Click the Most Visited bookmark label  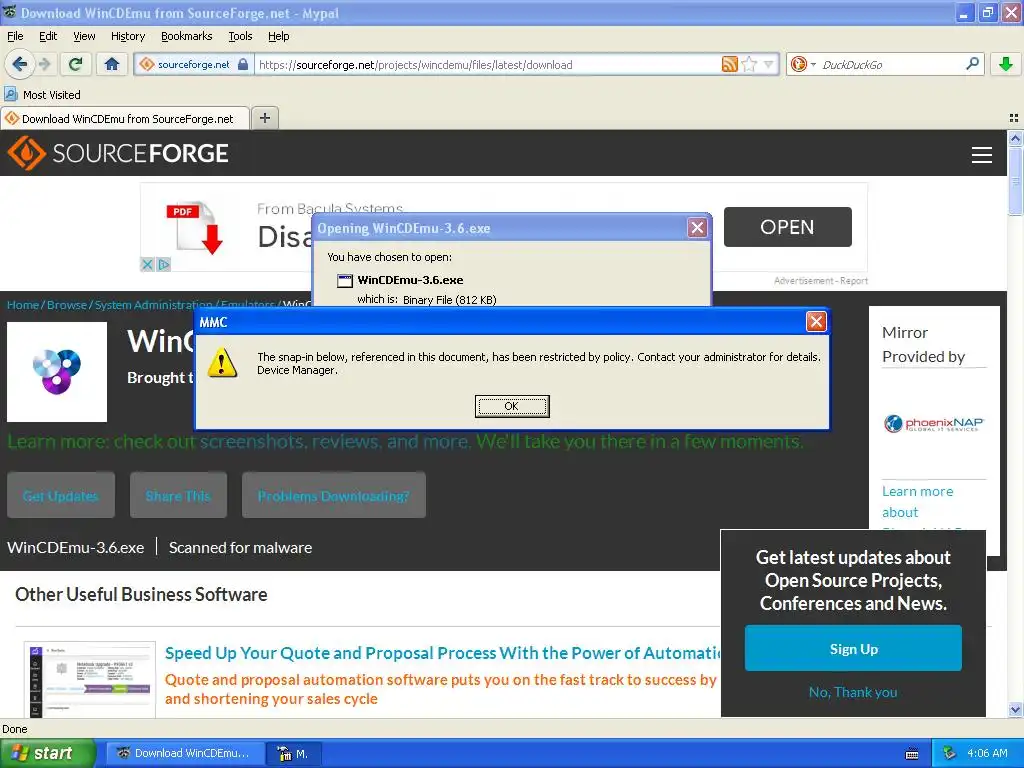52,95
